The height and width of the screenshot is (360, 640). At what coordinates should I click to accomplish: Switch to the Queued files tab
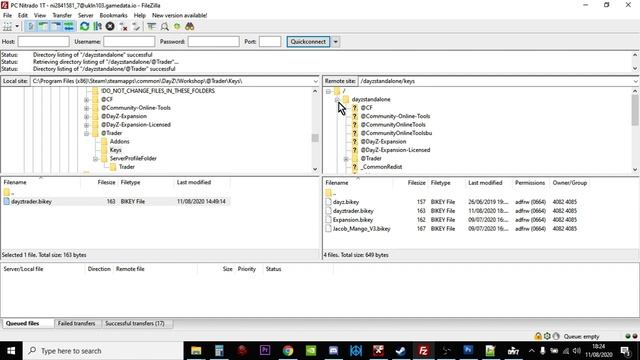click(22, 323)
